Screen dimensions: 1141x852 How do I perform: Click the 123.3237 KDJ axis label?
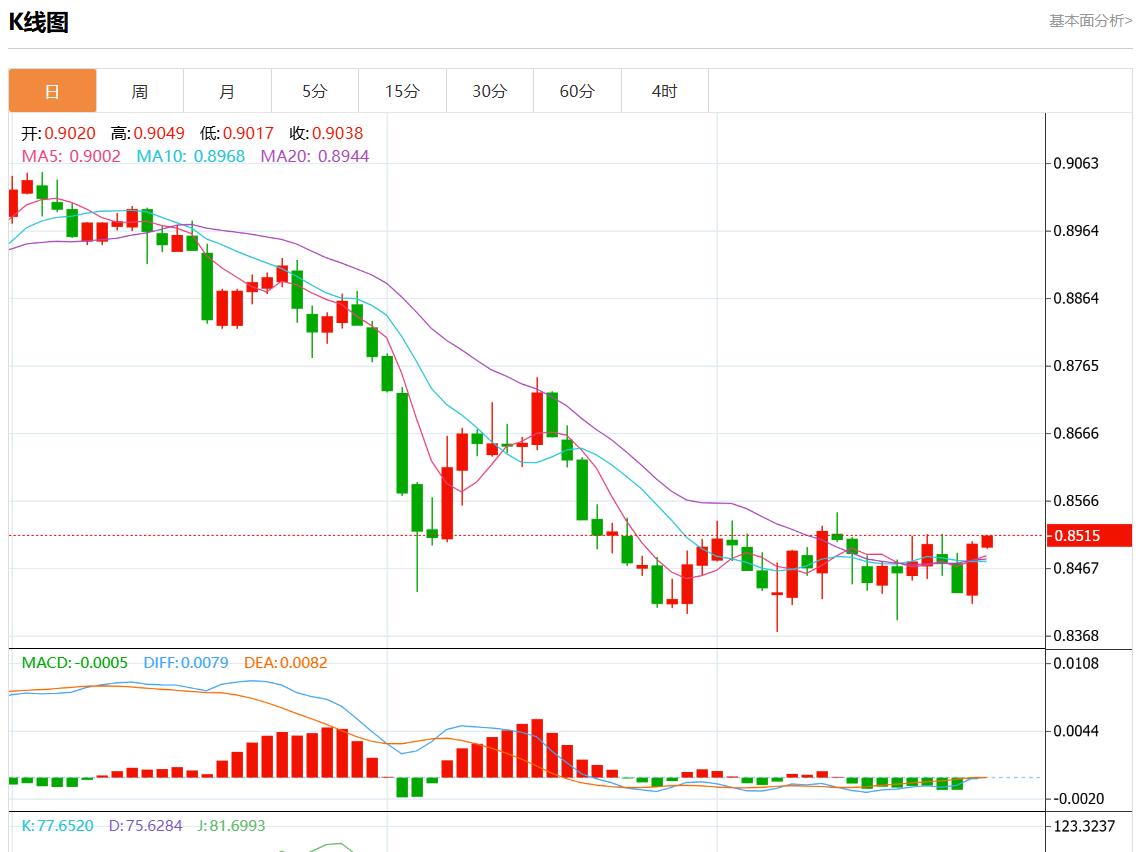[1084, 827]
